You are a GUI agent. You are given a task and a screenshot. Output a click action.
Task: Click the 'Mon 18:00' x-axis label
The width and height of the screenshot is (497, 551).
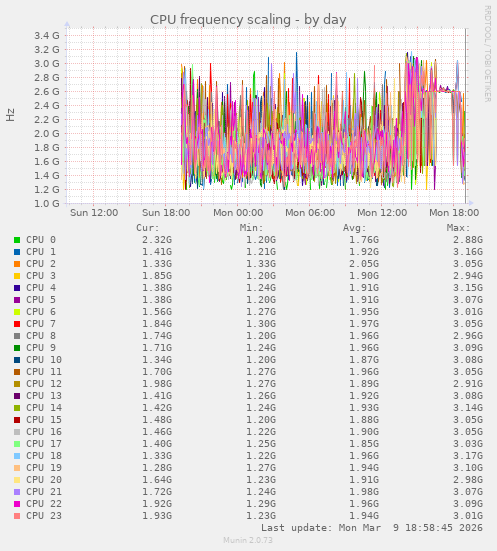[454, 213]
